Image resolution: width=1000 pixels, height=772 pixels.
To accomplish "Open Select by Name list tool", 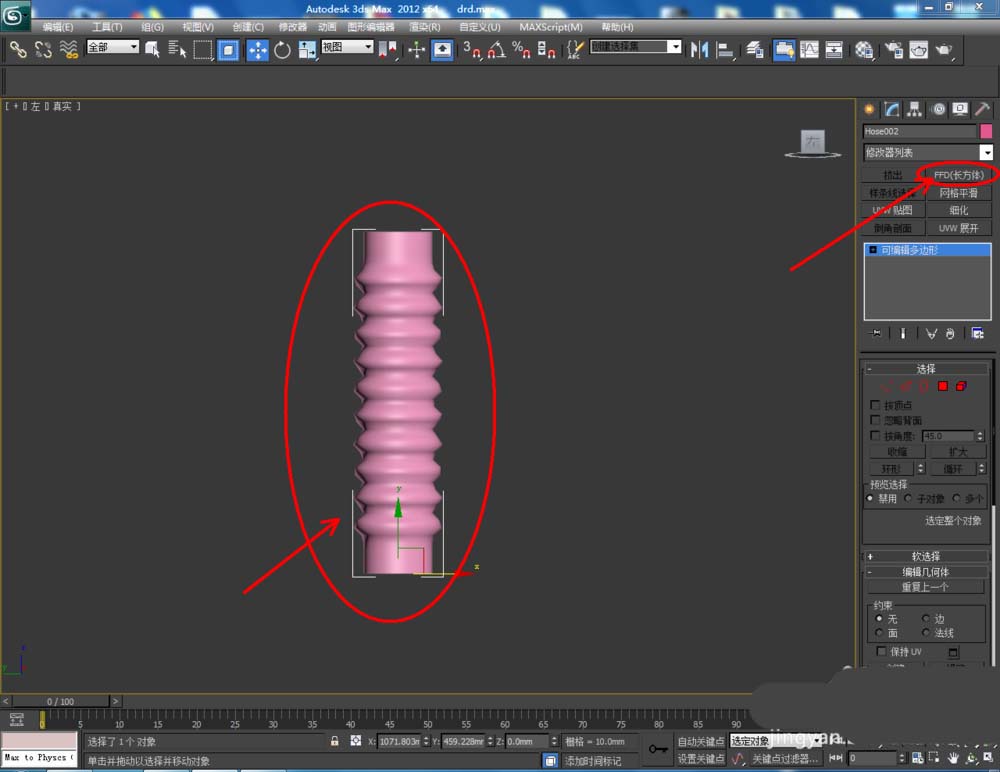I will click(177, 49).
